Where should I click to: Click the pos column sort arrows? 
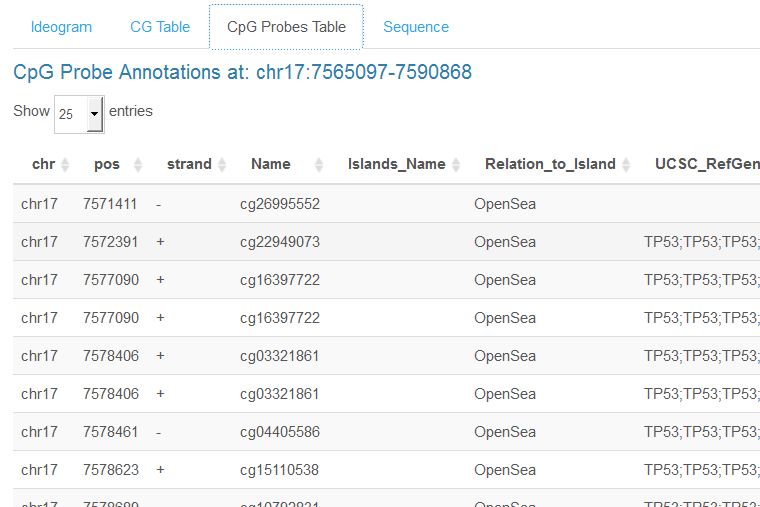click(138, 165)
